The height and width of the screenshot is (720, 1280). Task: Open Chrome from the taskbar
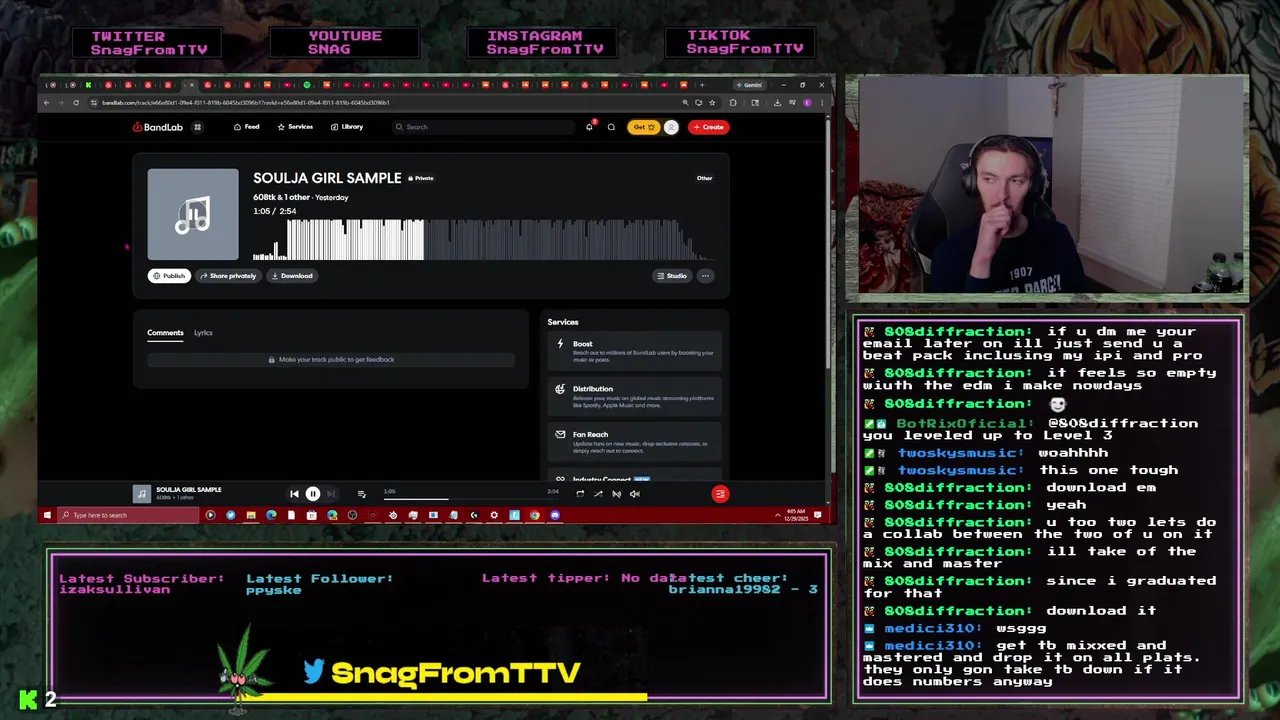pyautogui.click(x=535, y=515)
